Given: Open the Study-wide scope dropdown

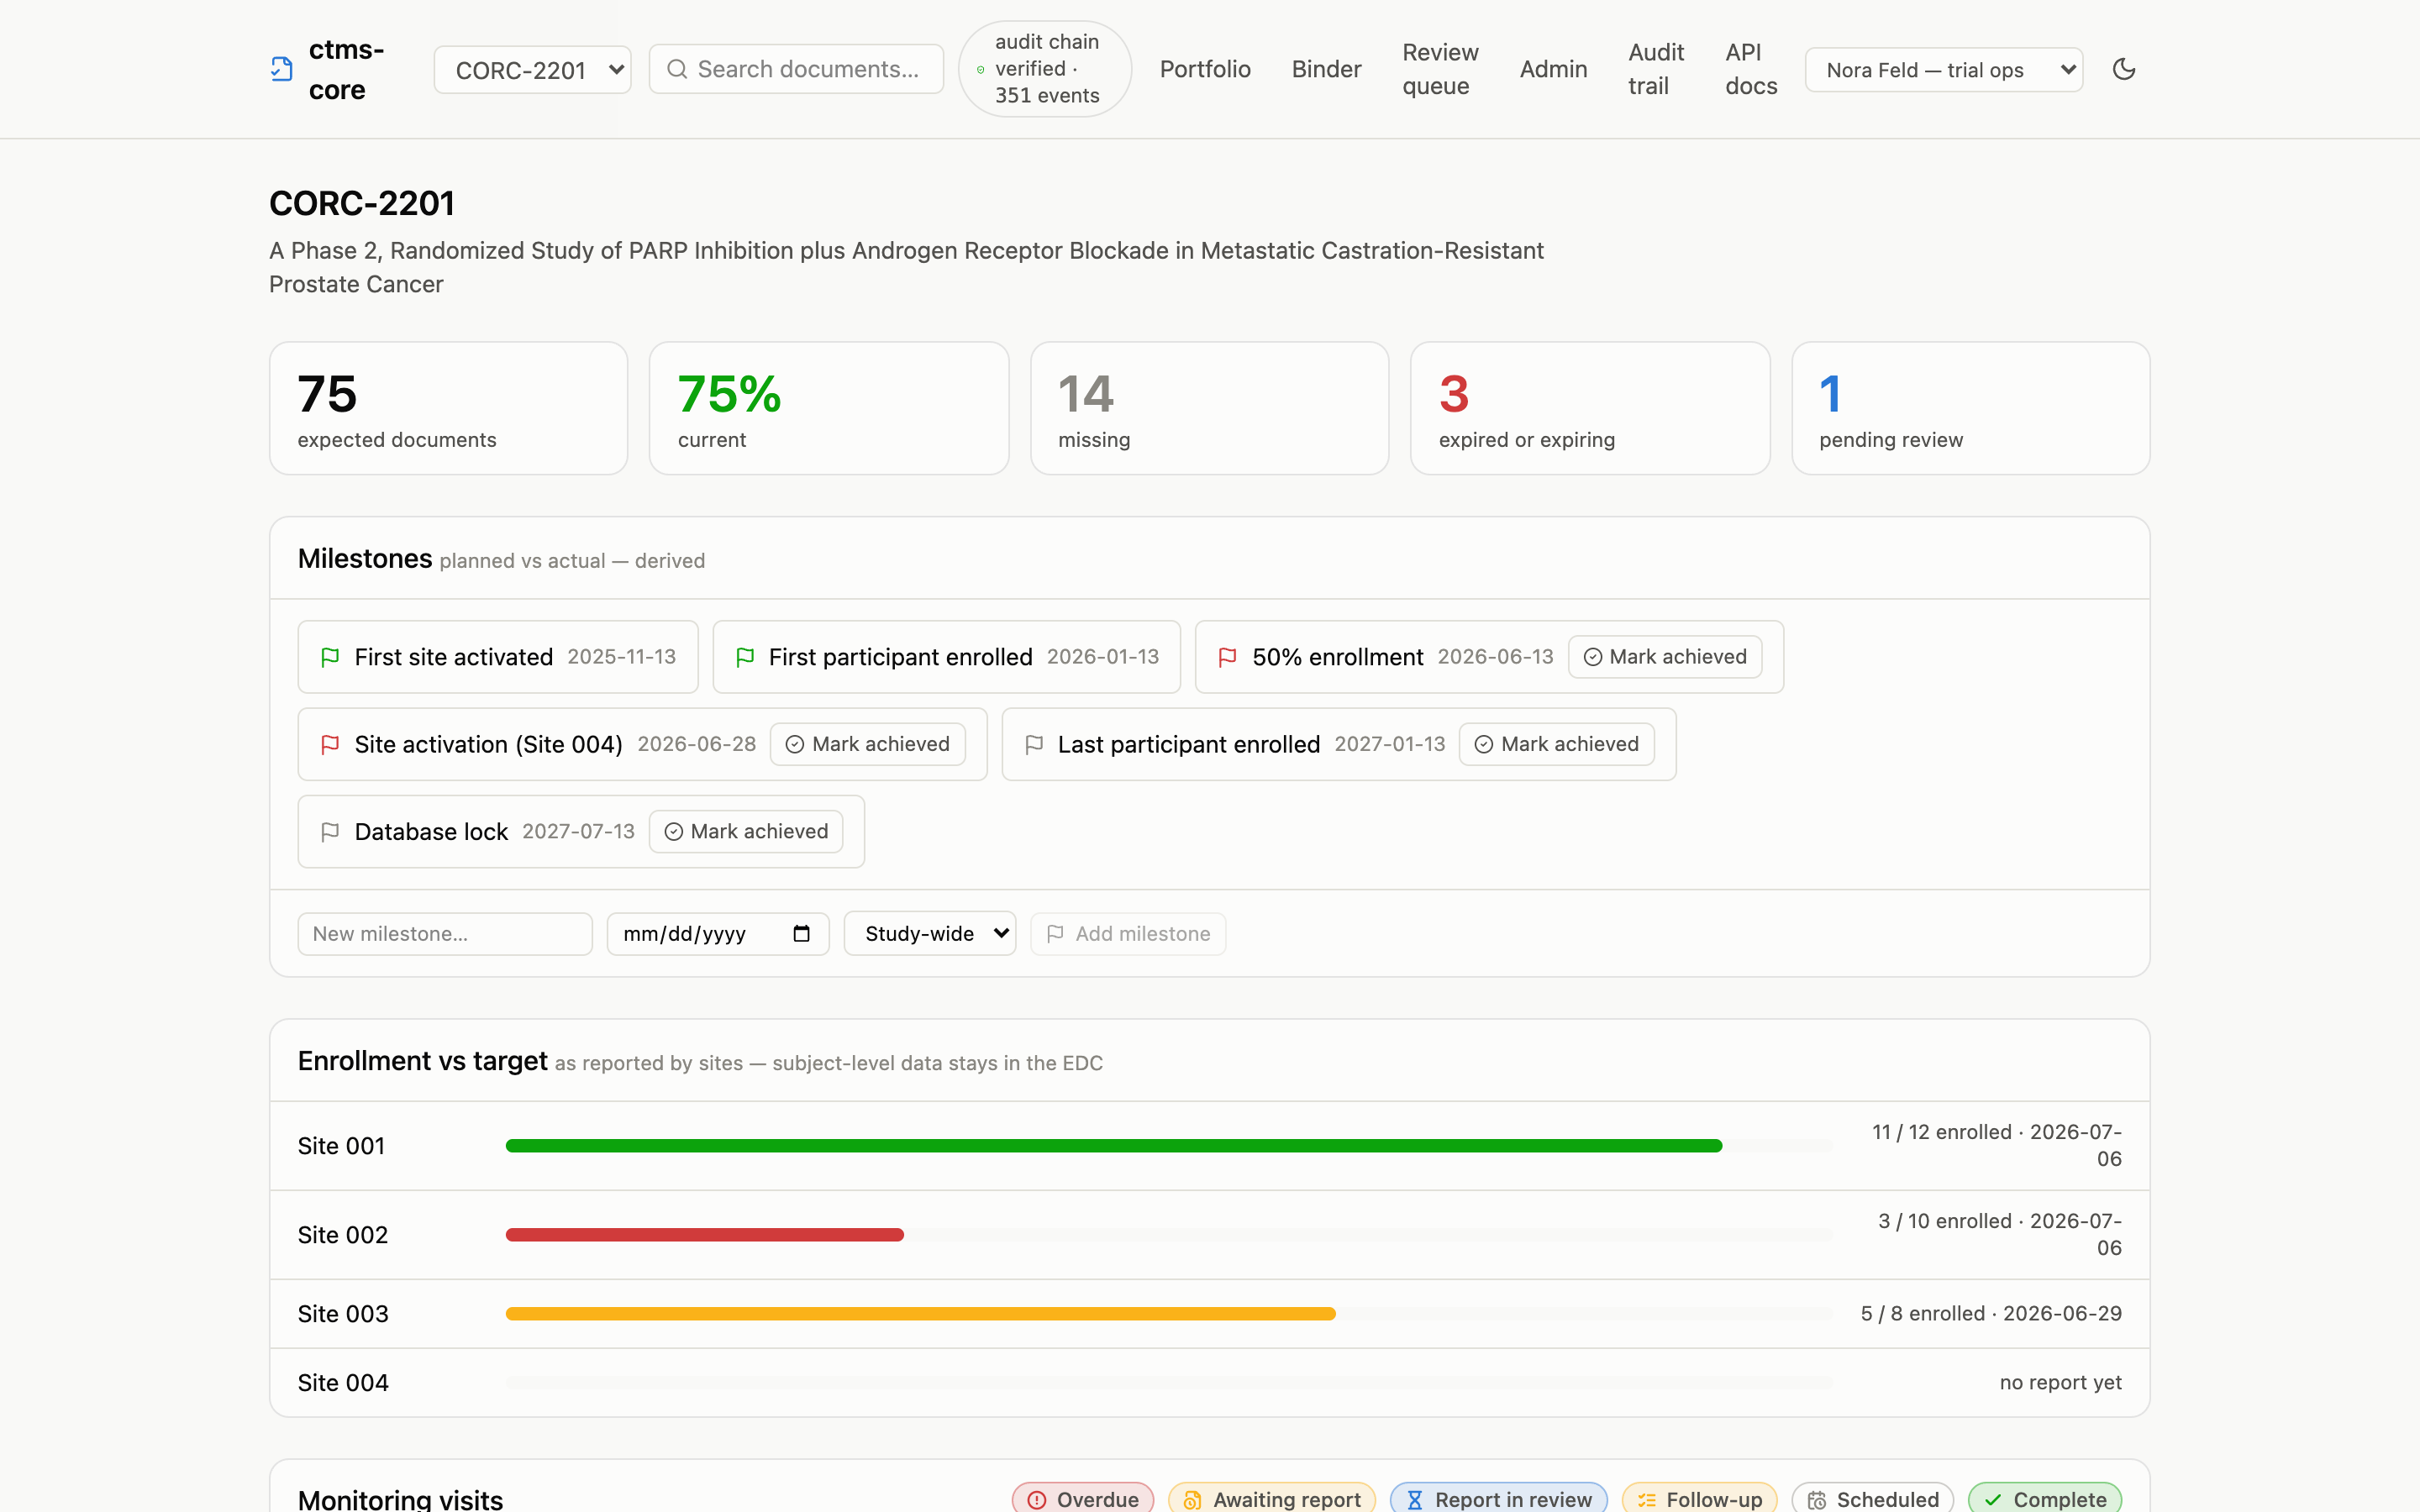Looking at the screenshot, I should tap(930, 934).
